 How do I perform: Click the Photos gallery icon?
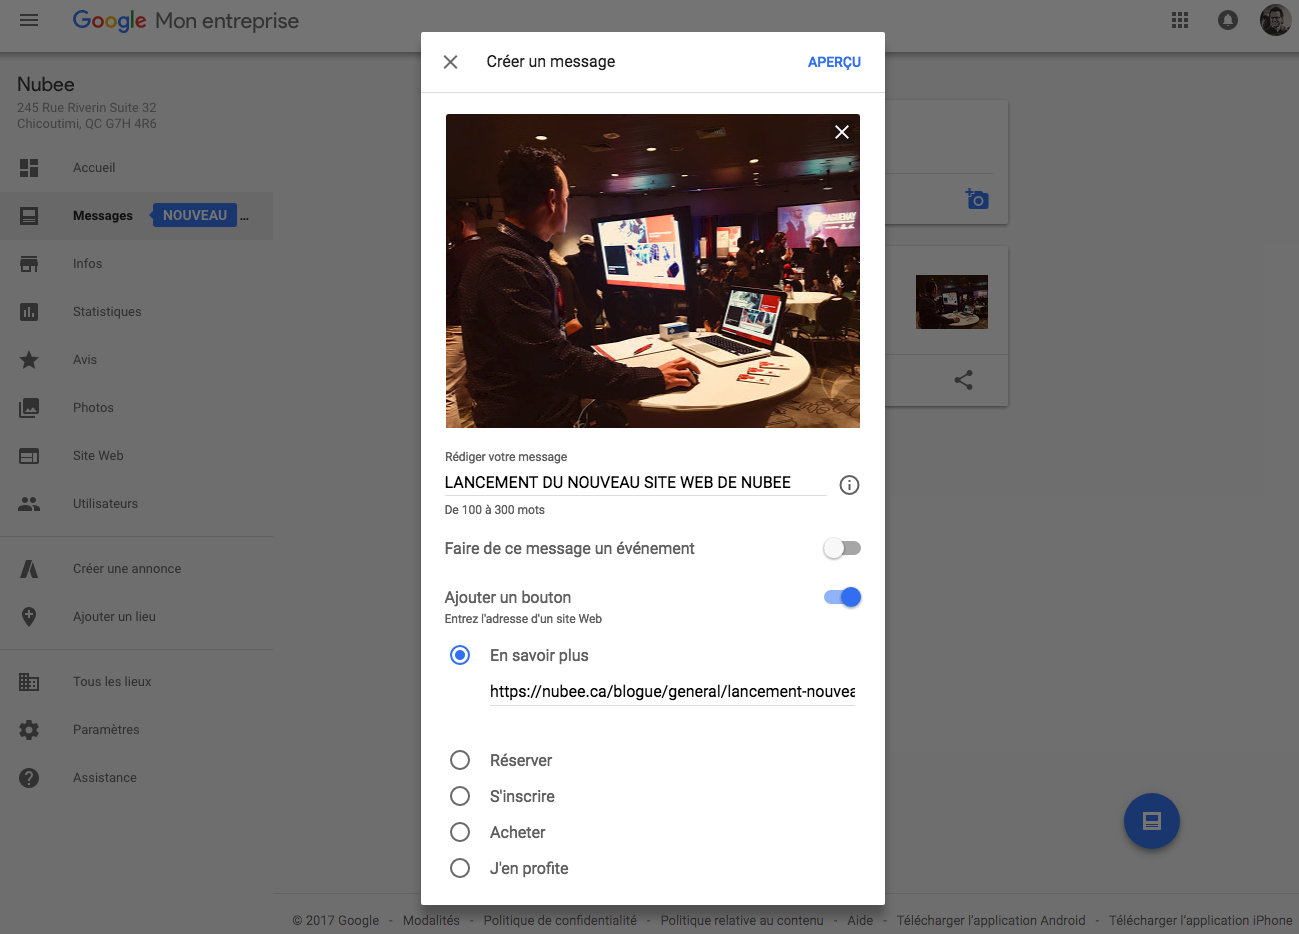[29, 408]
